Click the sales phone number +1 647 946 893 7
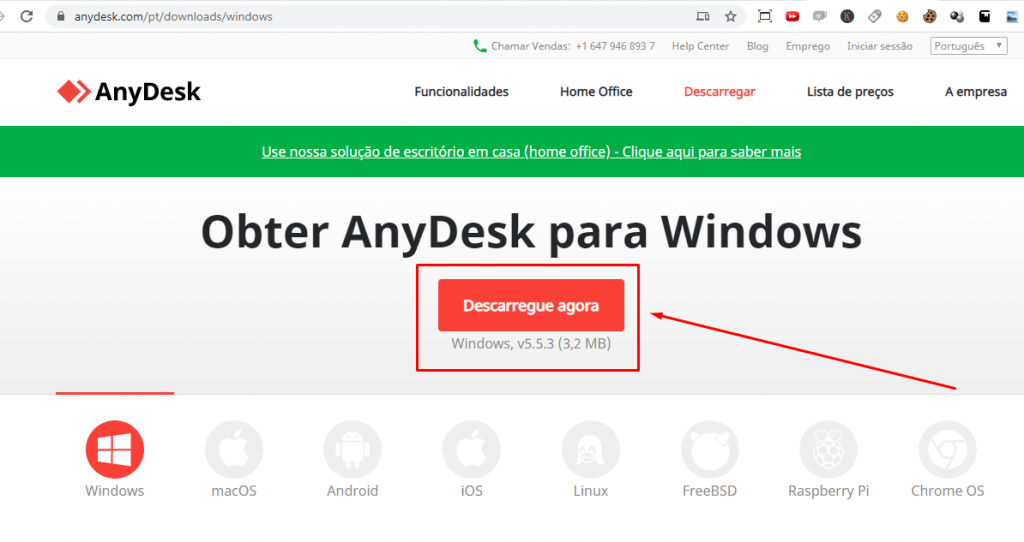This screenshot has width=1024, height=542. coord(615,46)
